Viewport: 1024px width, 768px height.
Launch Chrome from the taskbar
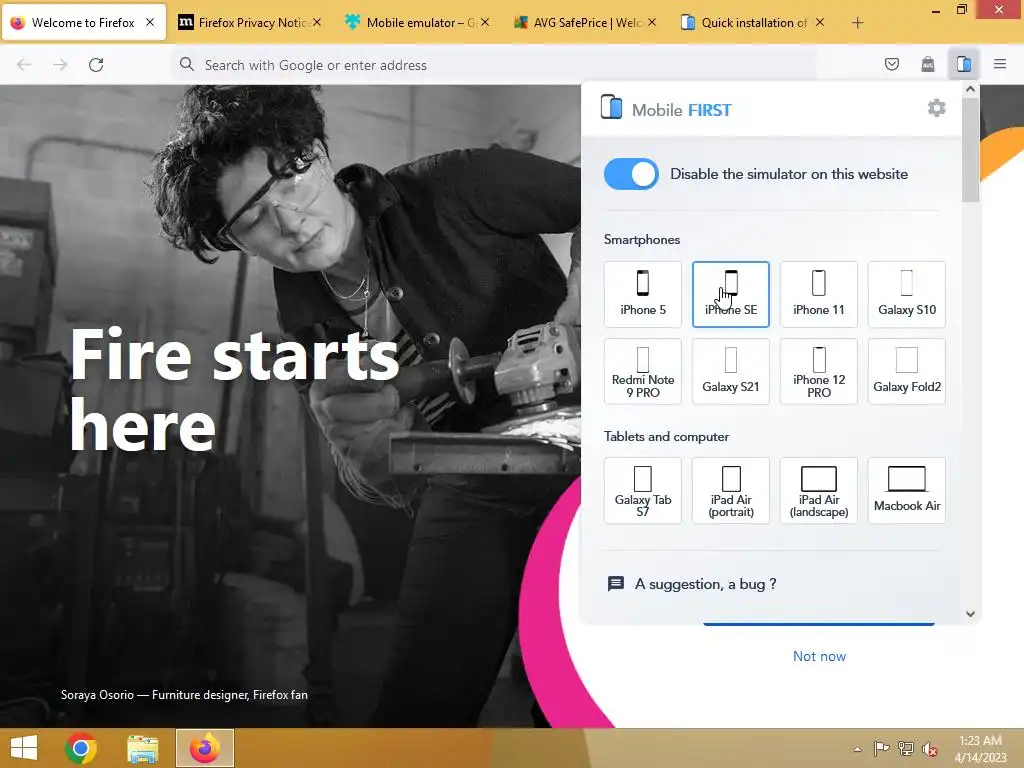[81, 748]
